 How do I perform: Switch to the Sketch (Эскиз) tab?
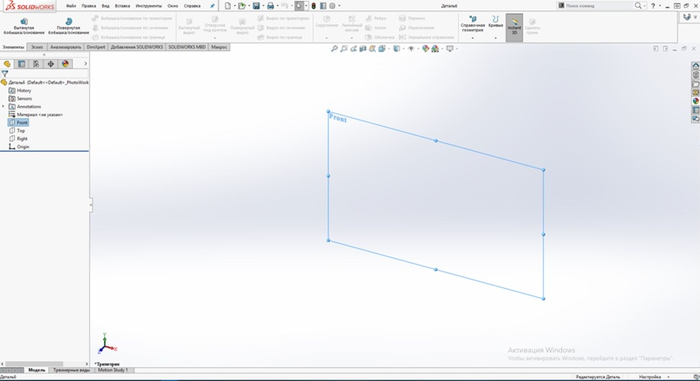(37, 47)
